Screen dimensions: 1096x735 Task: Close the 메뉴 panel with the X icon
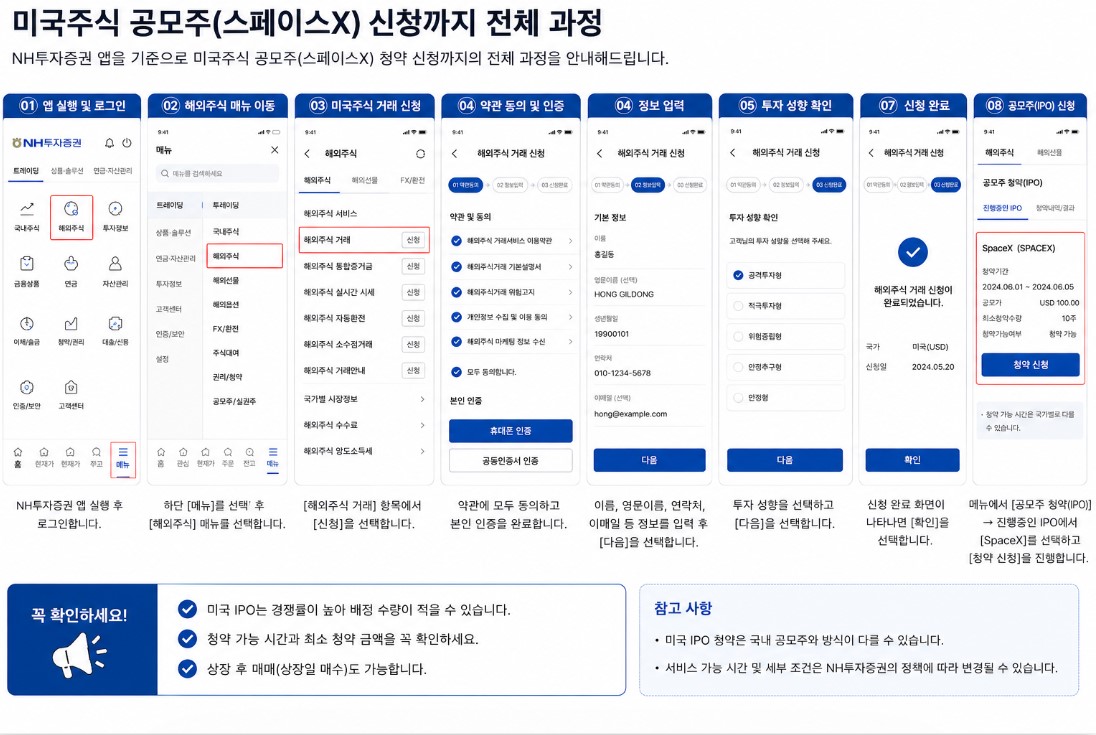(x=275, y=150)
